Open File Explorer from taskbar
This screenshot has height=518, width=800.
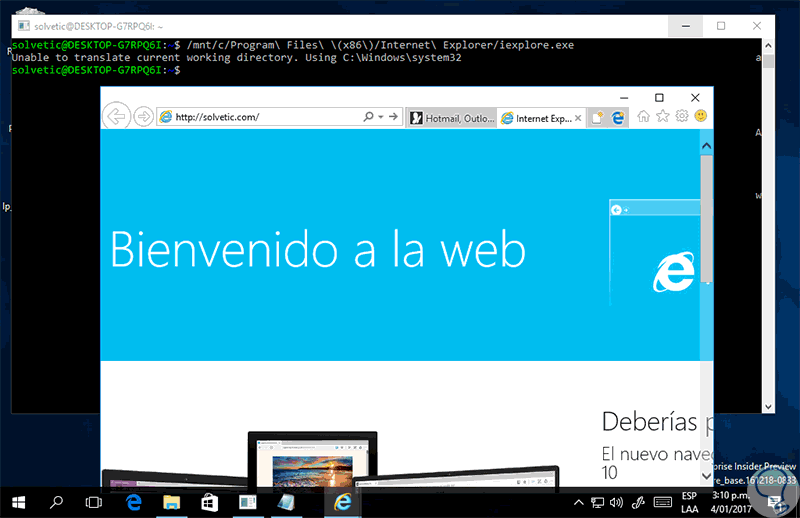click(171, 503)
